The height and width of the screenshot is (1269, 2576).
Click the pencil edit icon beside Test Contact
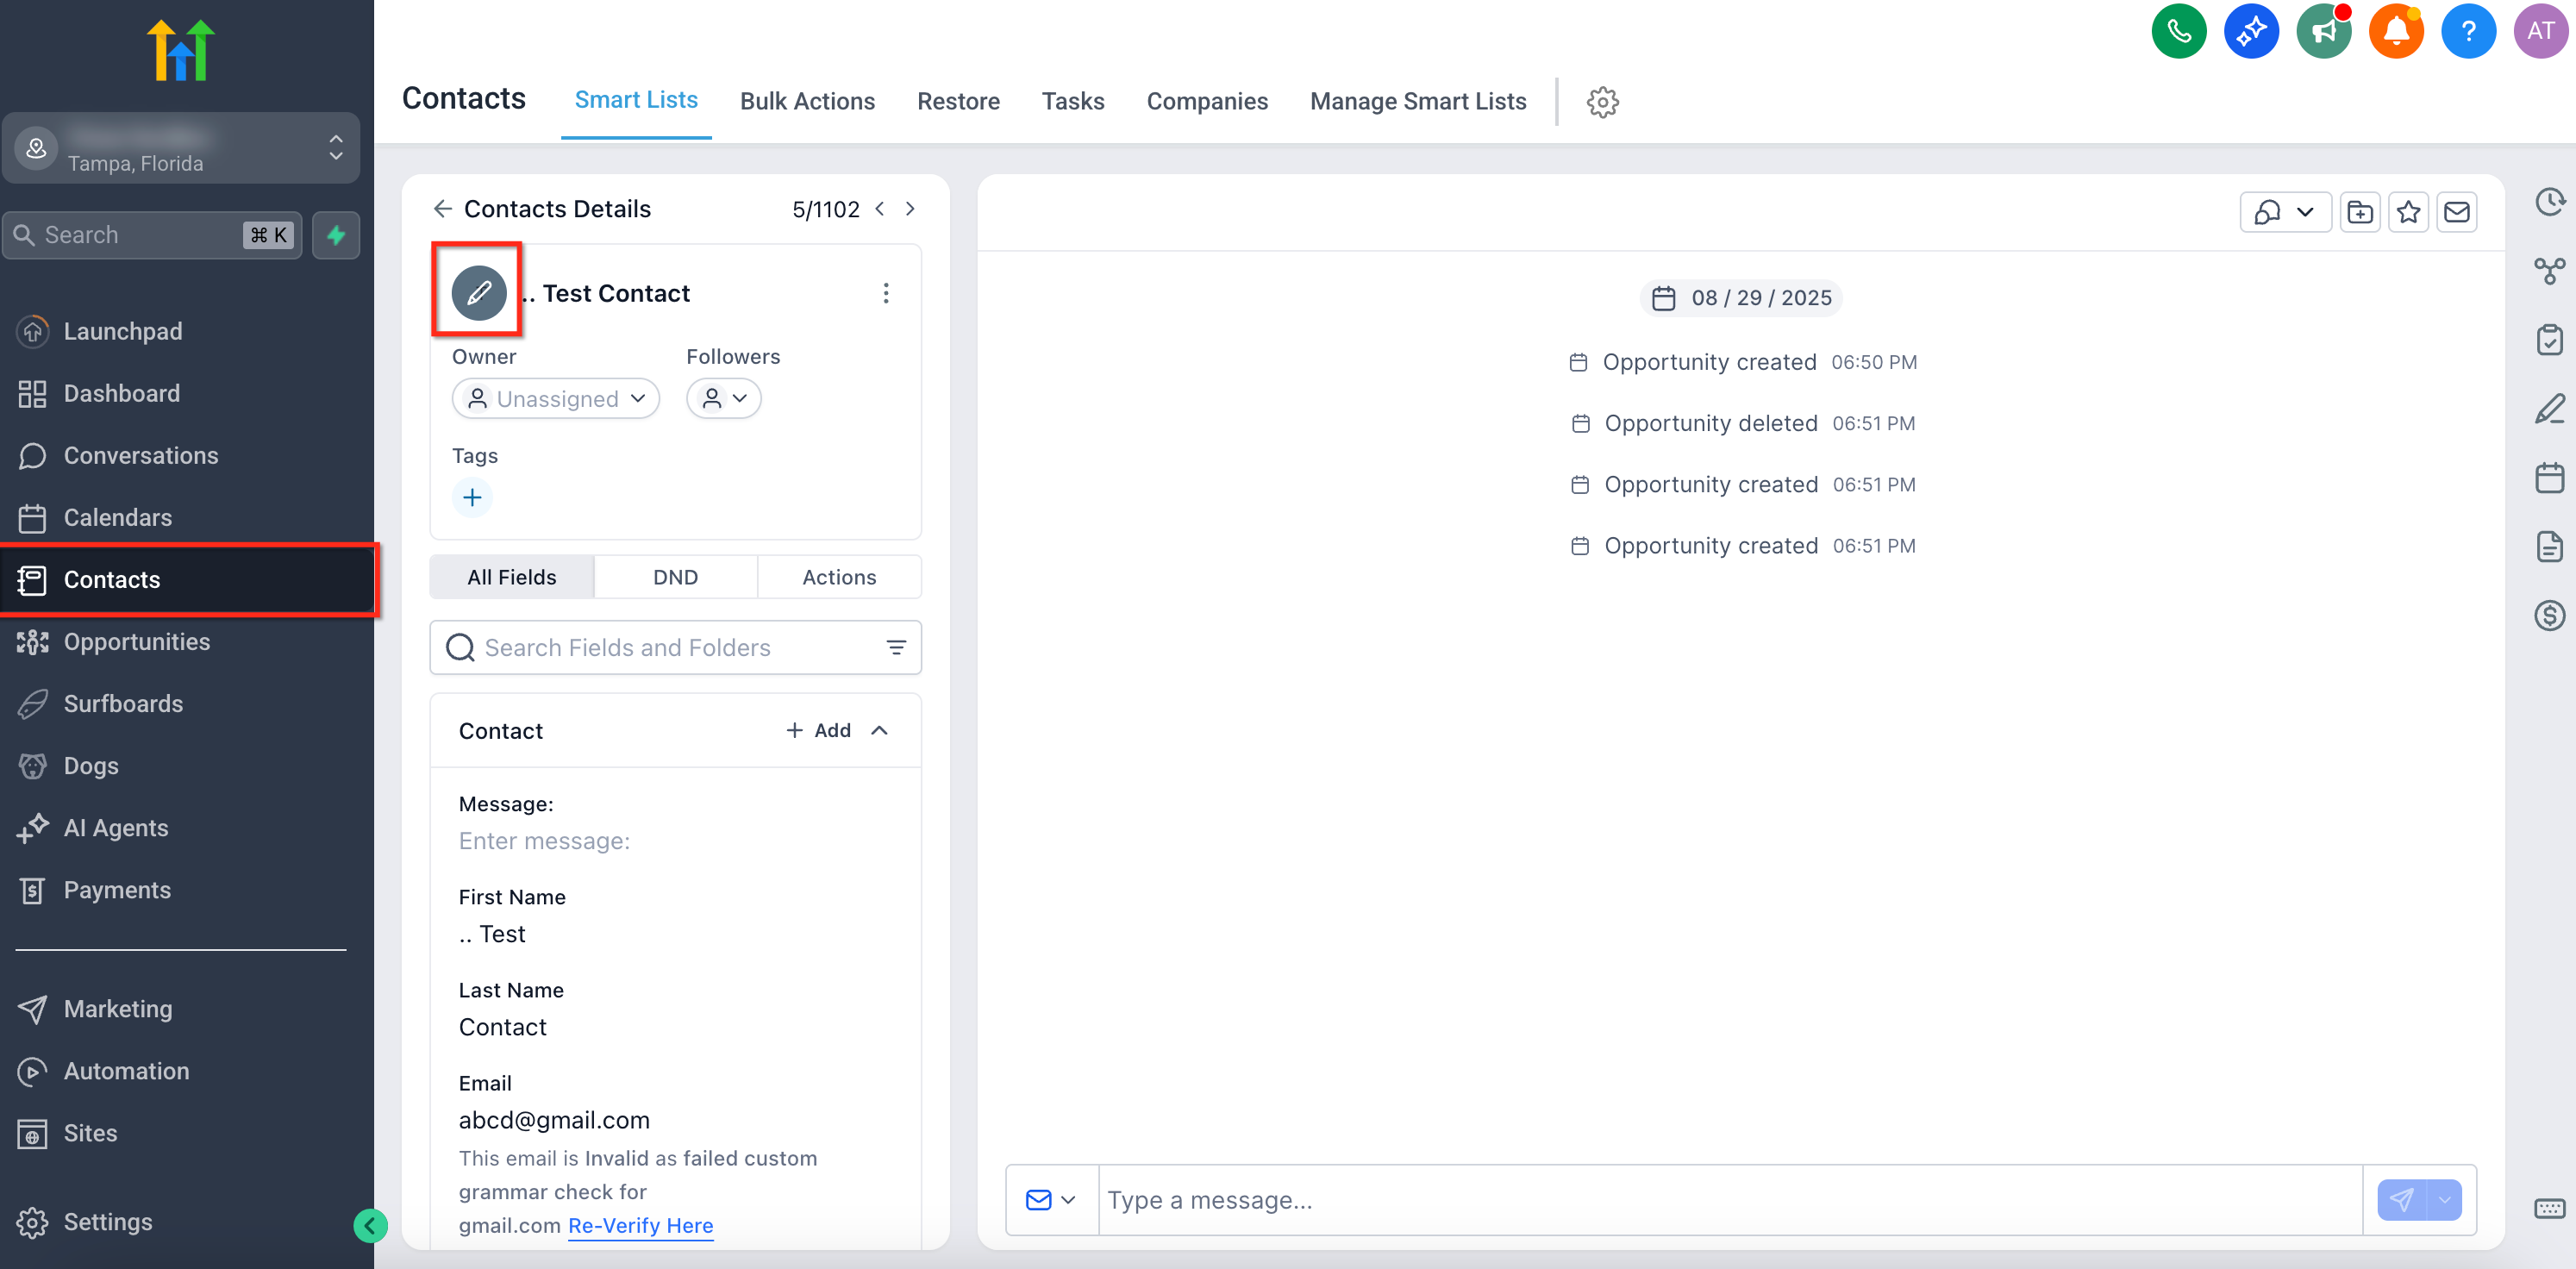[478, 292]
